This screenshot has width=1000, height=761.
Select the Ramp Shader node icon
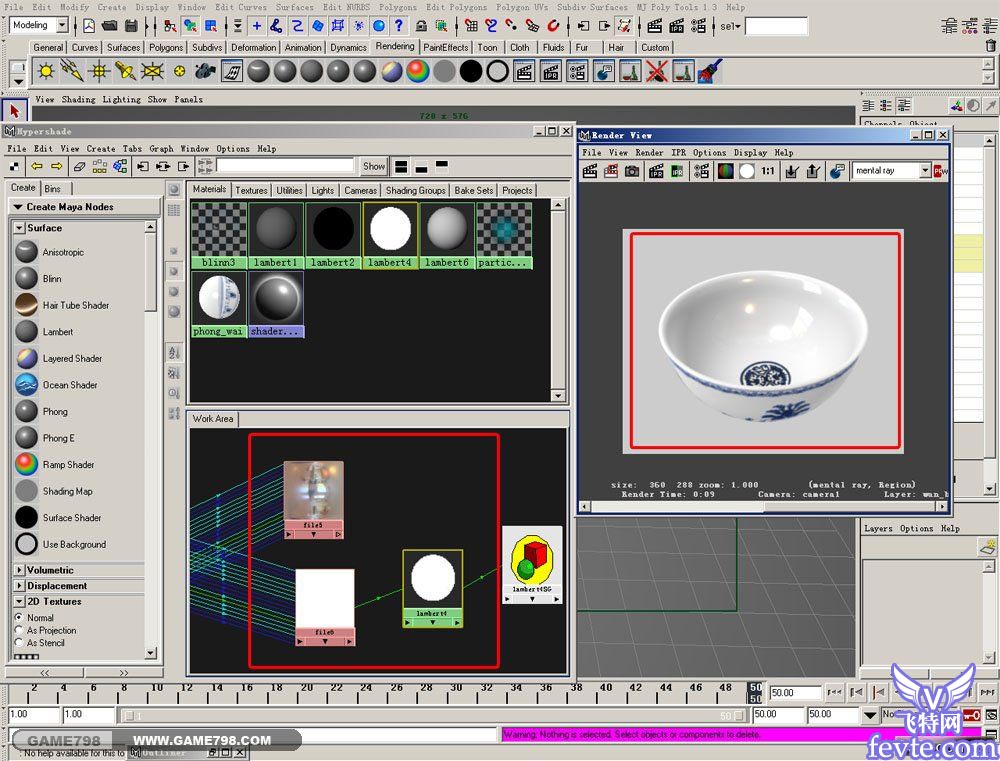[26, 465]
